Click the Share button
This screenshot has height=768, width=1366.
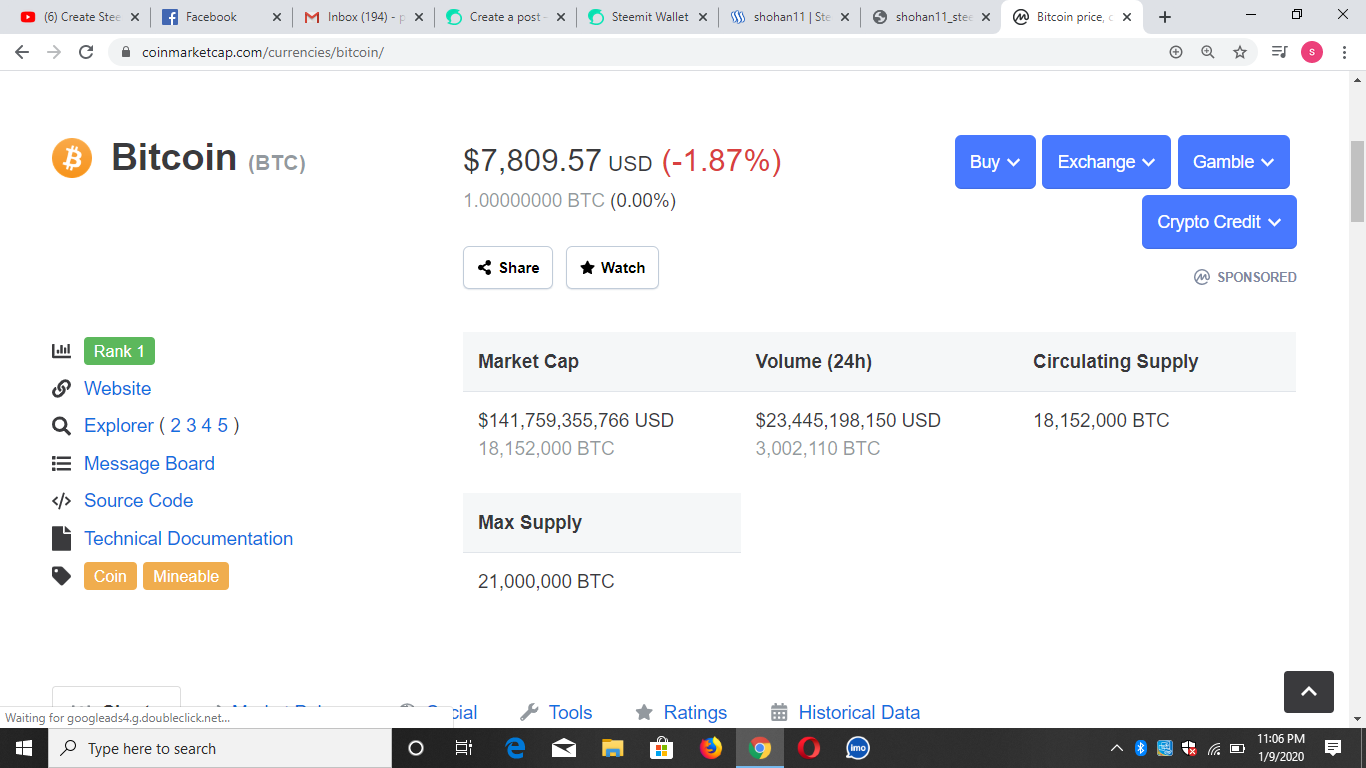click(x=508, y=268)
